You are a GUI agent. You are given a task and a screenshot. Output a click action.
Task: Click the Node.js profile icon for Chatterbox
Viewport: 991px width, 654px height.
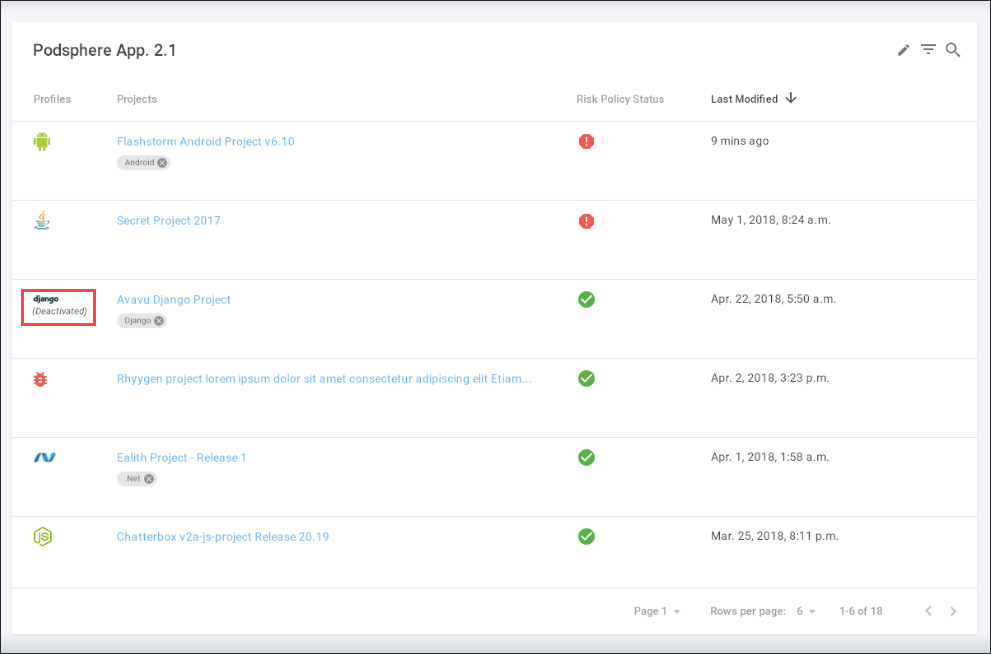coord(42,536)
